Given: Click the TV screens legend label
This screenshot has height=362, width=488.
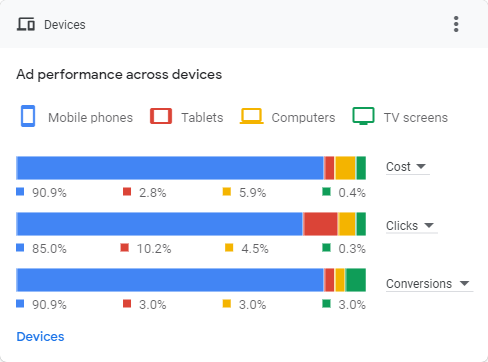Looking at the screenshot, I should click(416, 118).
